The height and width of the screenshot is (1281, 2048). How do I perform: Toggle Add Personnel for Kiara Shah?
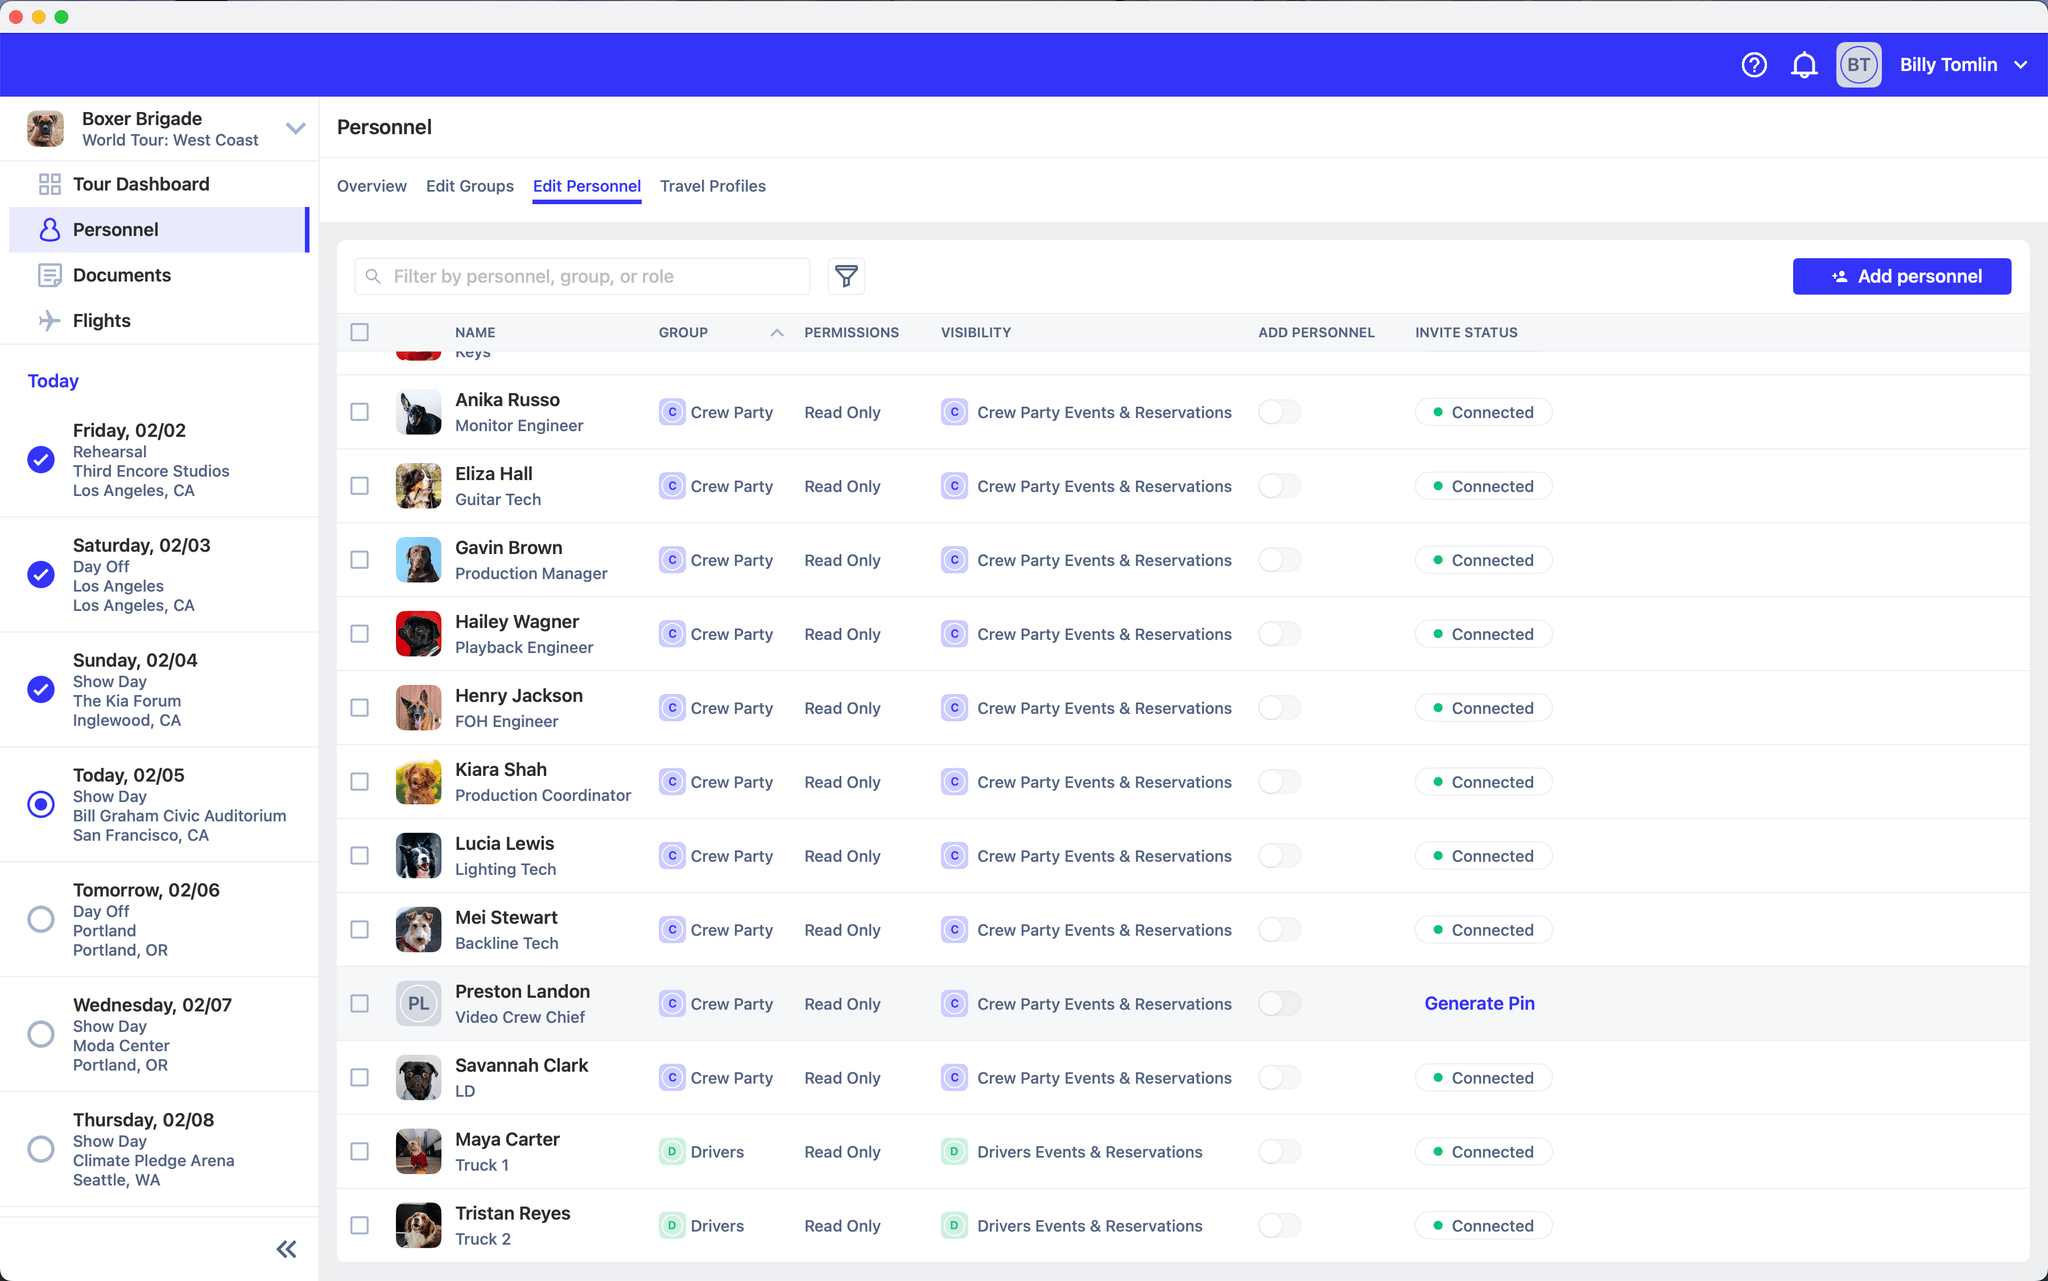(x=1279, y=782)
